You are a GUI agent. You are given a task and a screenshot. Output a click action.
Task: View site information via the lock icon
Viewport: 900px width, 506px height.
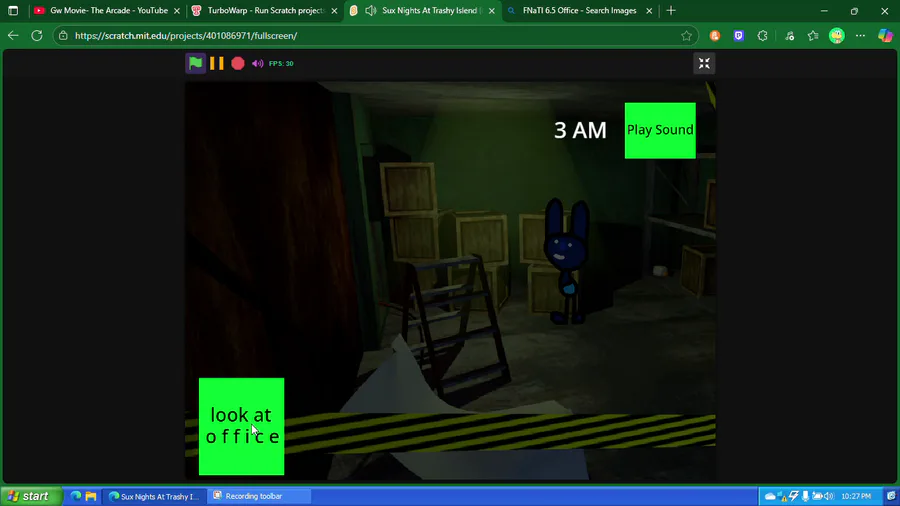[x=63, y=36]
